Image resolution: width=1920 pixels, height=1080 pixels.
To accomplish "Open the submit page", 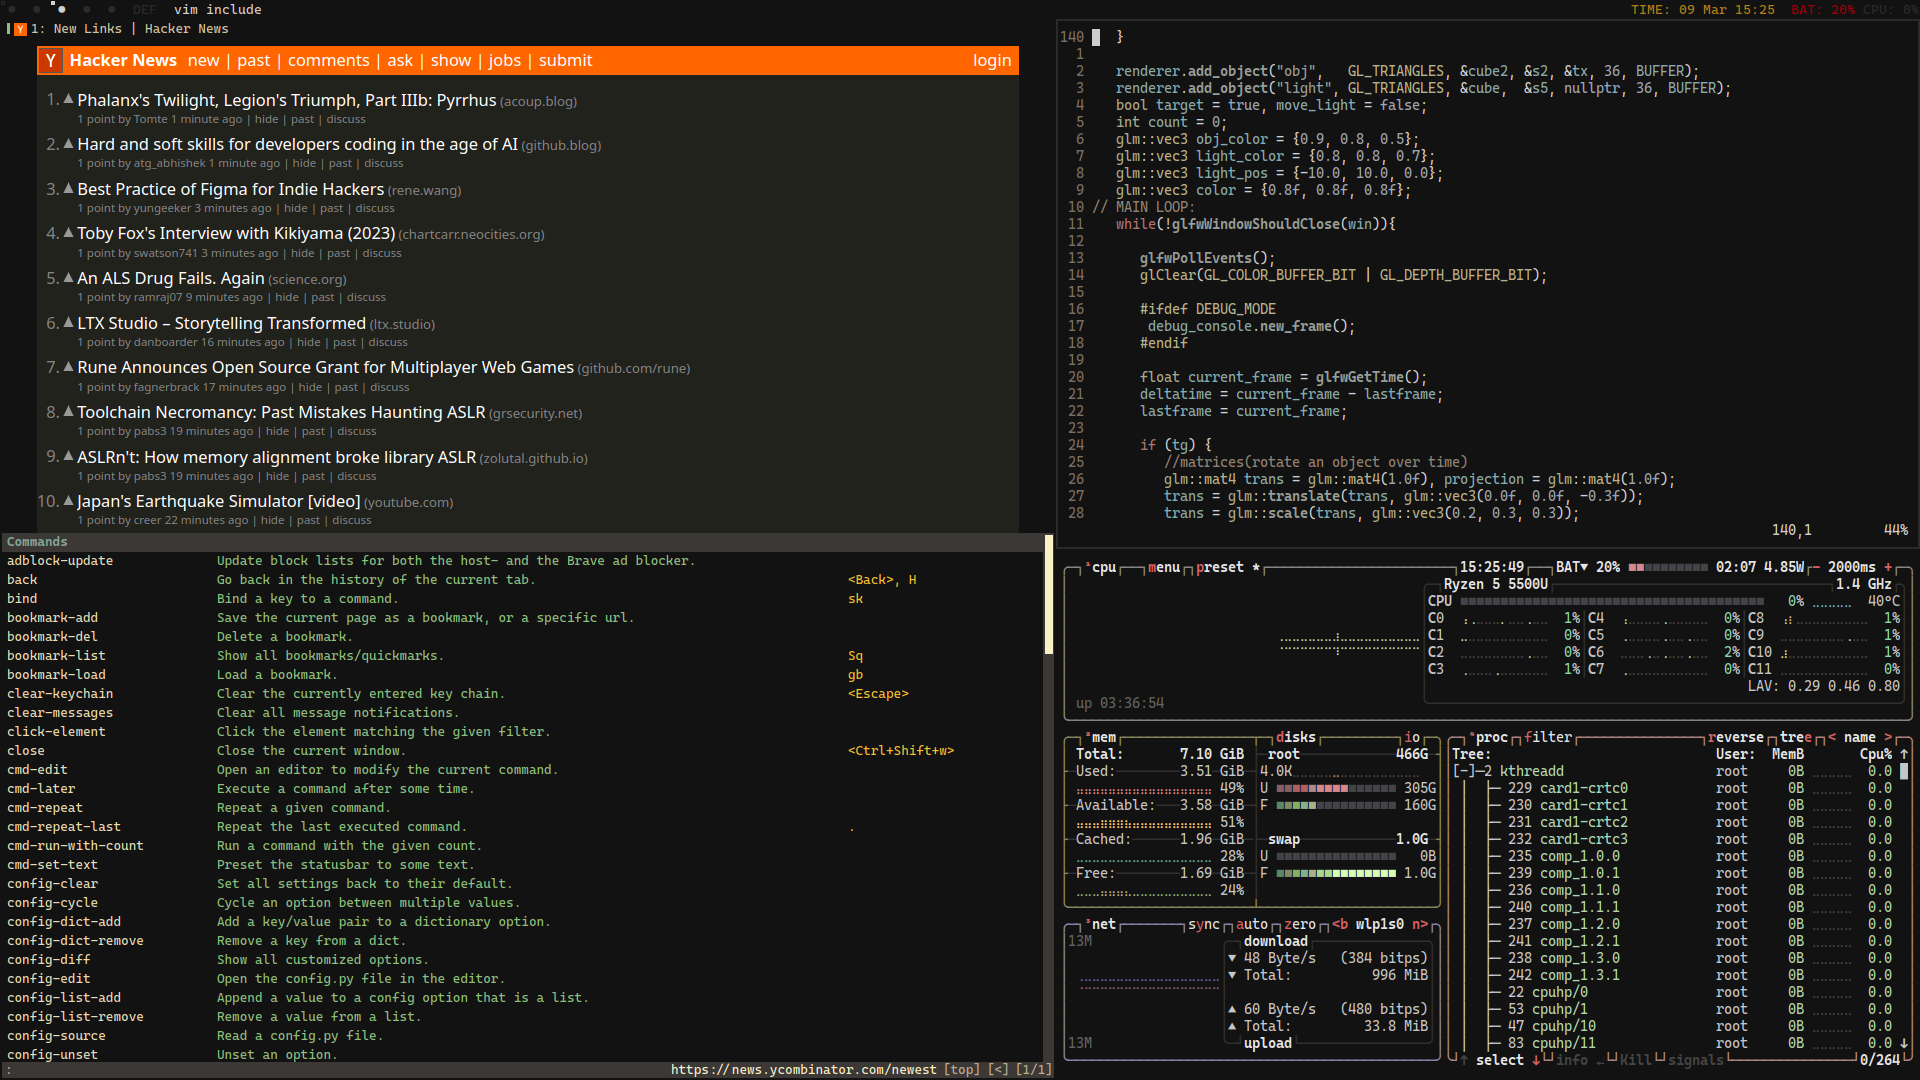I will pyautogui.click(x=565, y=60).
